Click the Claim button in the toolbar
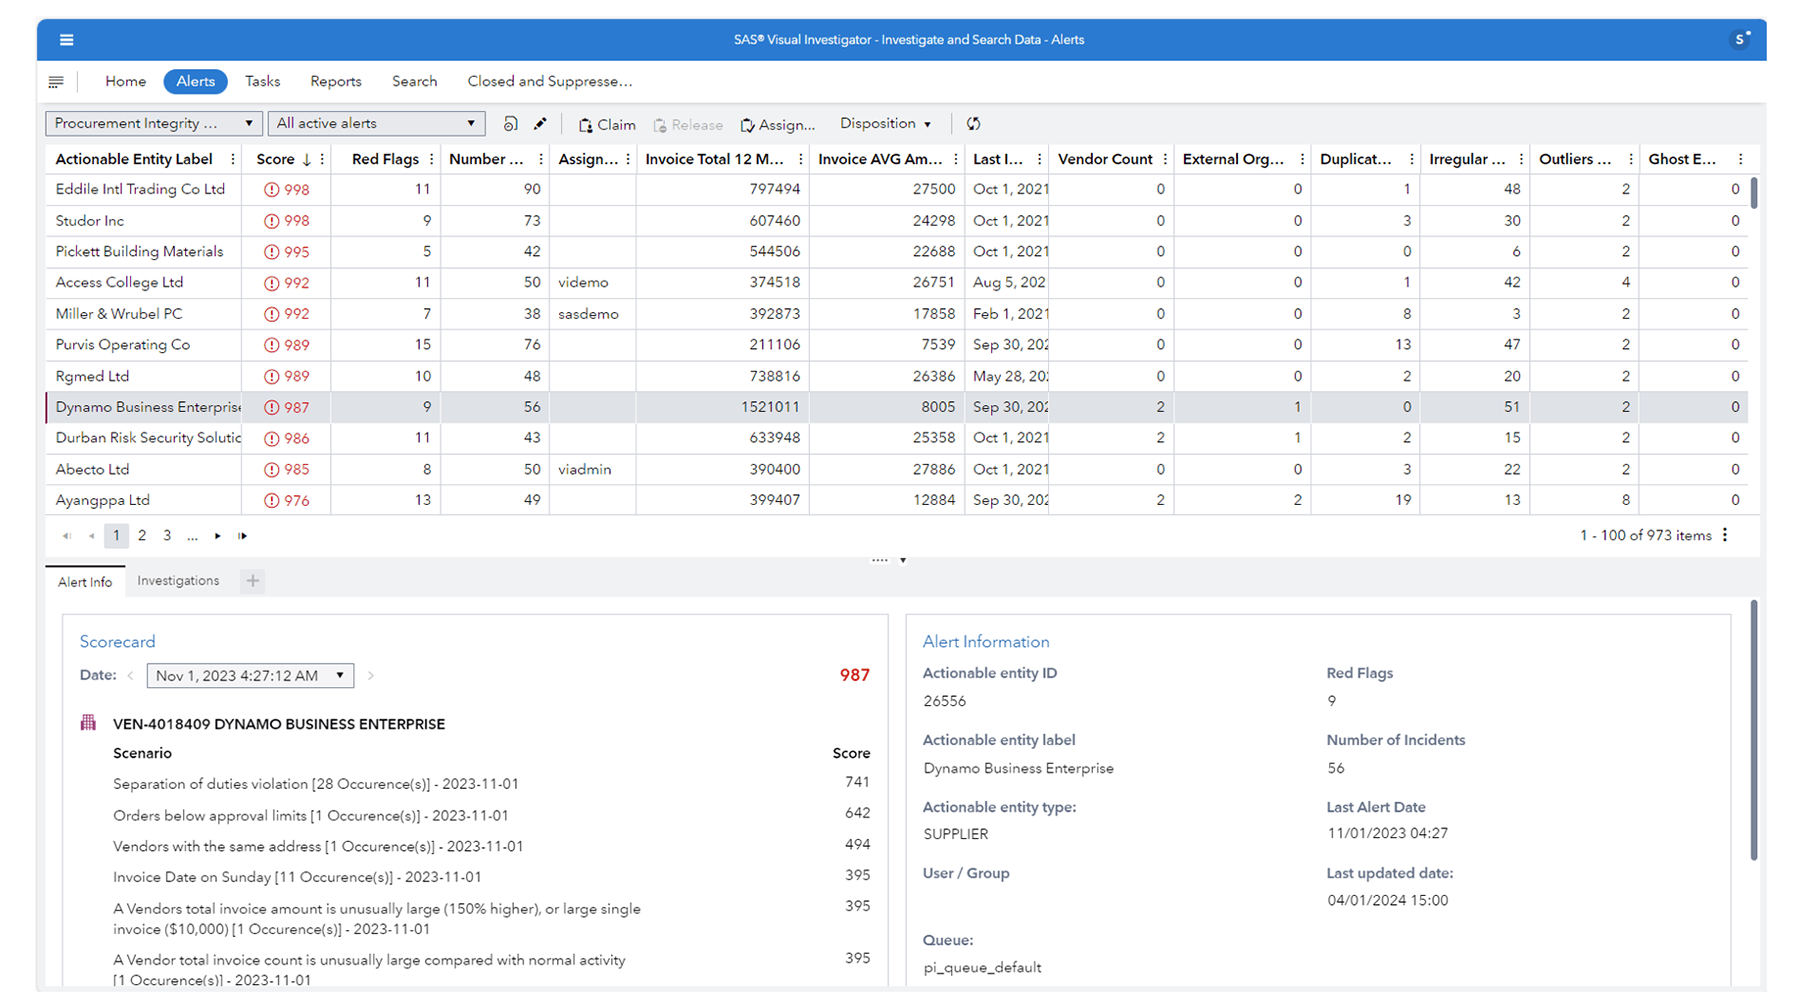Screen dimensions: 1800x1006 click(x=606, y=124)
